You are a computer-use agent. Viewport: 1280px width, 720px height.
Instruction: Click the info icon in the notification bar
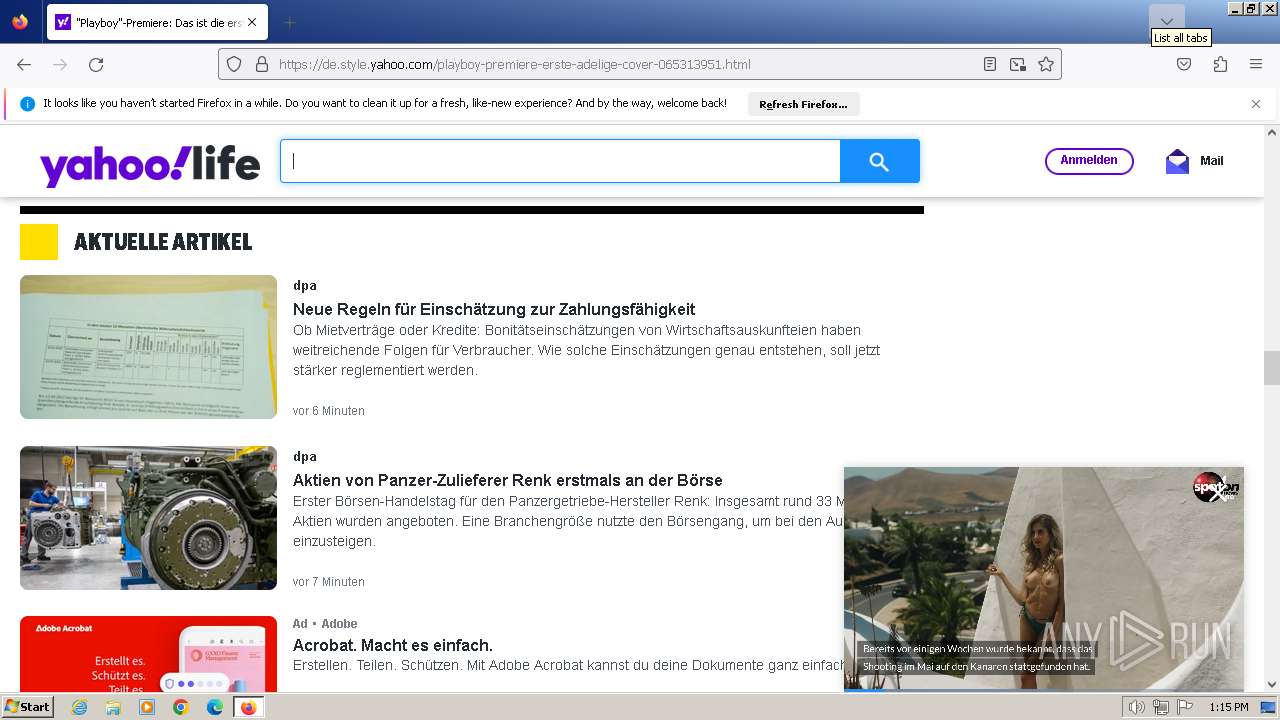tap(28, 104)
